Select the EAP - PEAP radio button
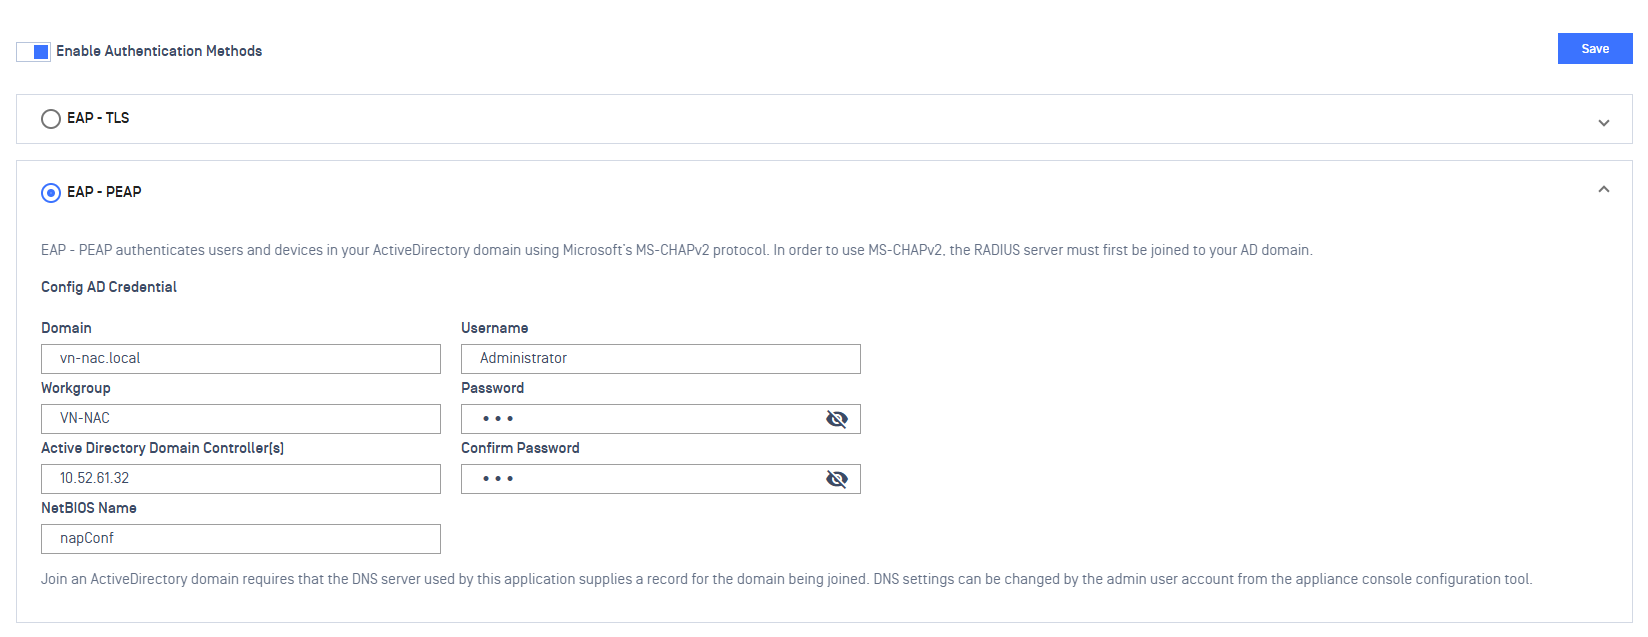 click(x=51, y=193)
